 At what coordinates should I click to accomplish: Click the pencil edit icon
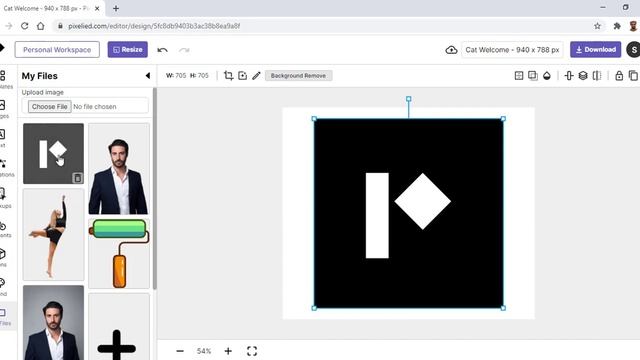click(x=256, y=76)
